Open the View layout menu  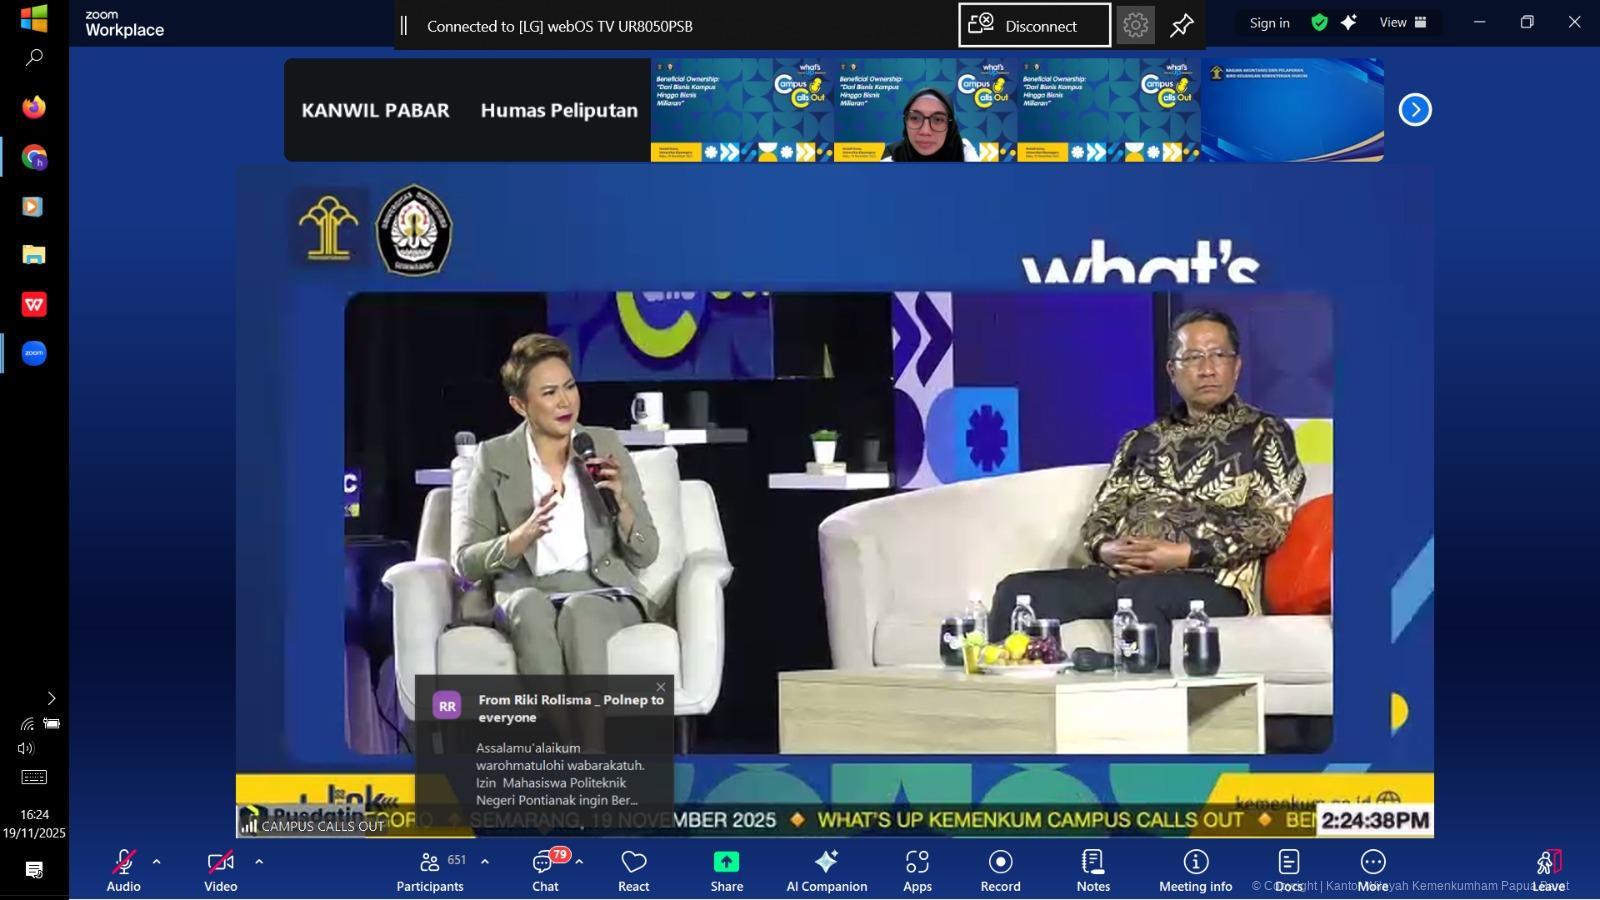(x=1402, y=23)
